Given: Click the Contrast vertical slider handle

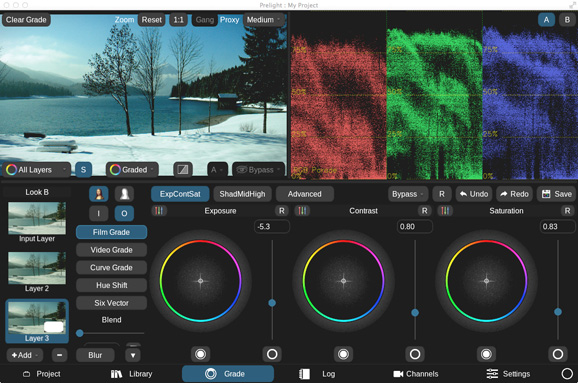Looking at the screenshot, I should click(415, 313).
